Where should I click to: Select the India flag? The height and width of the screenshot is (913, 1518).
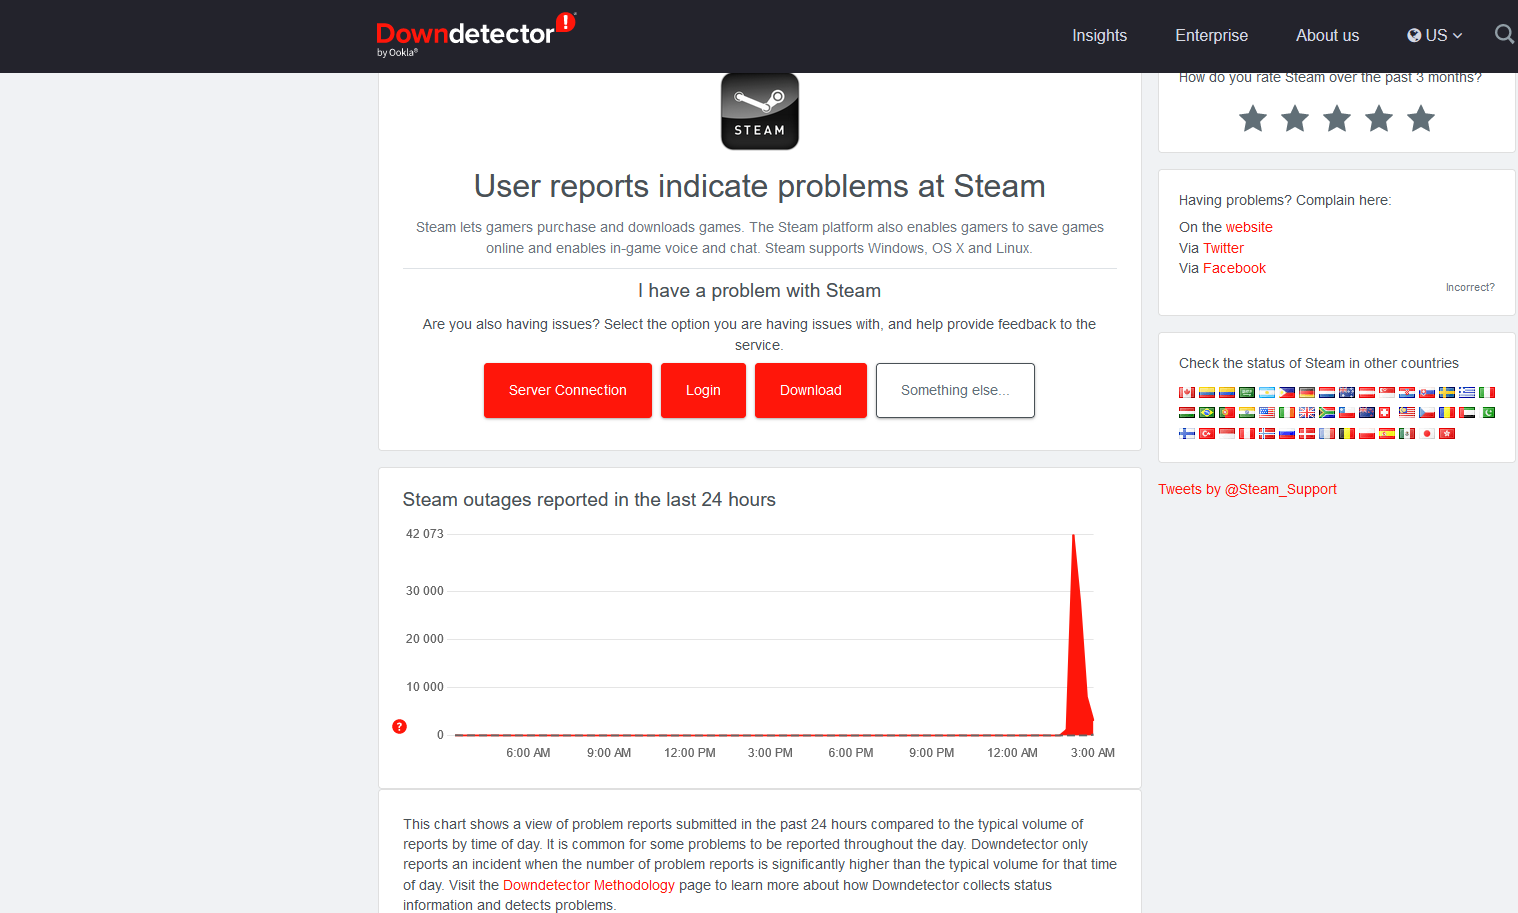point(1247,412)
